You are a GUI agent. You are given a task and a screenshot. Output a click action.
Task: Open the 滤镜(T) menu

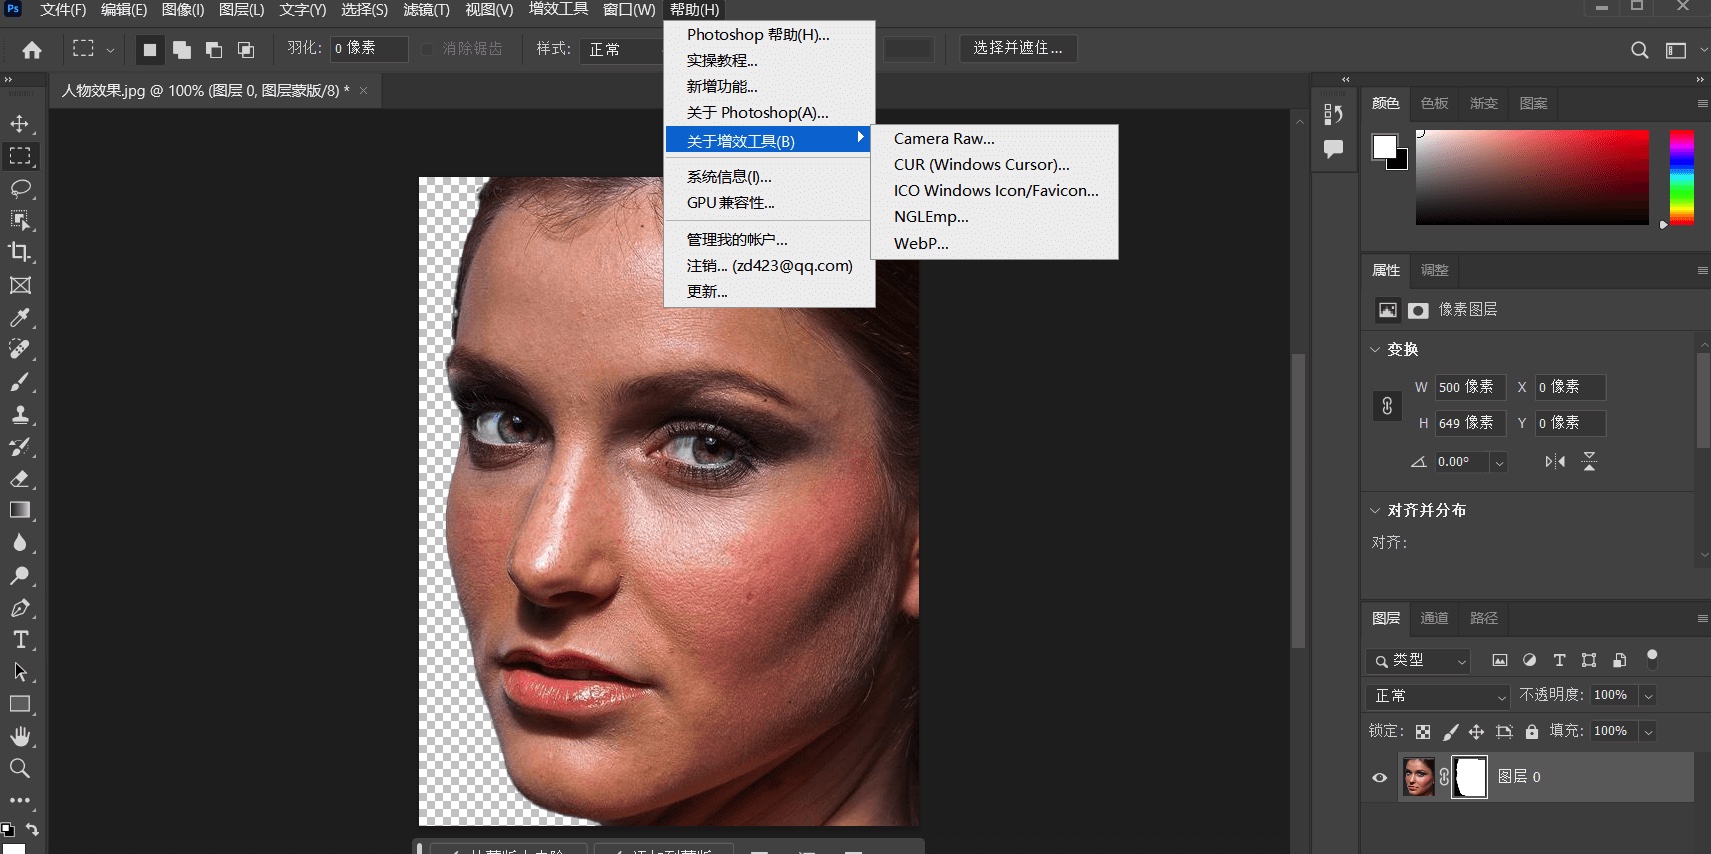[426, 10]
